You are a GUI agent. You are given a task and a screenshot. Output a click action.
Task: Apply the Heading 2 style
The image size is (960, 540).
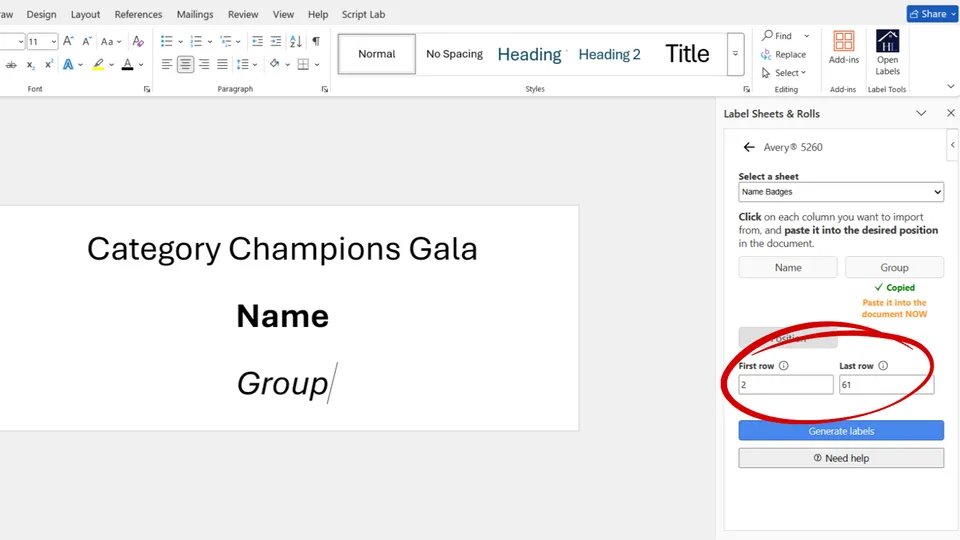(609, 54)
